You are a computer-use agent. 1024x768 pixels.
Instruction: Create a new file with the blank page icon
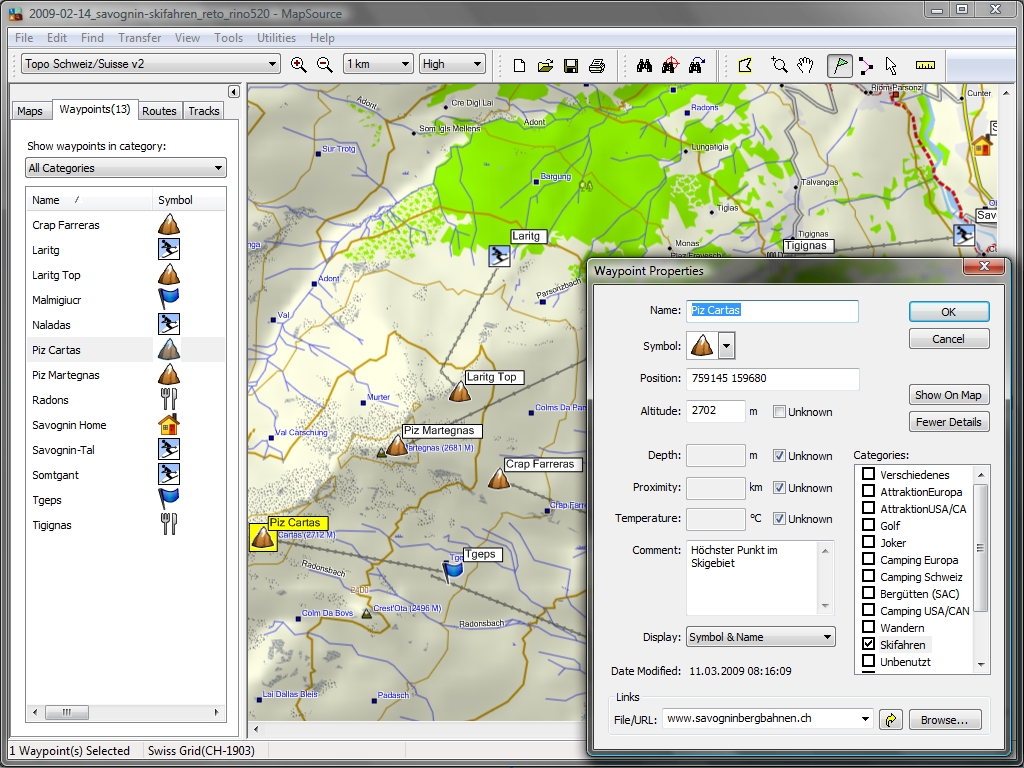[x=519, y=65]
